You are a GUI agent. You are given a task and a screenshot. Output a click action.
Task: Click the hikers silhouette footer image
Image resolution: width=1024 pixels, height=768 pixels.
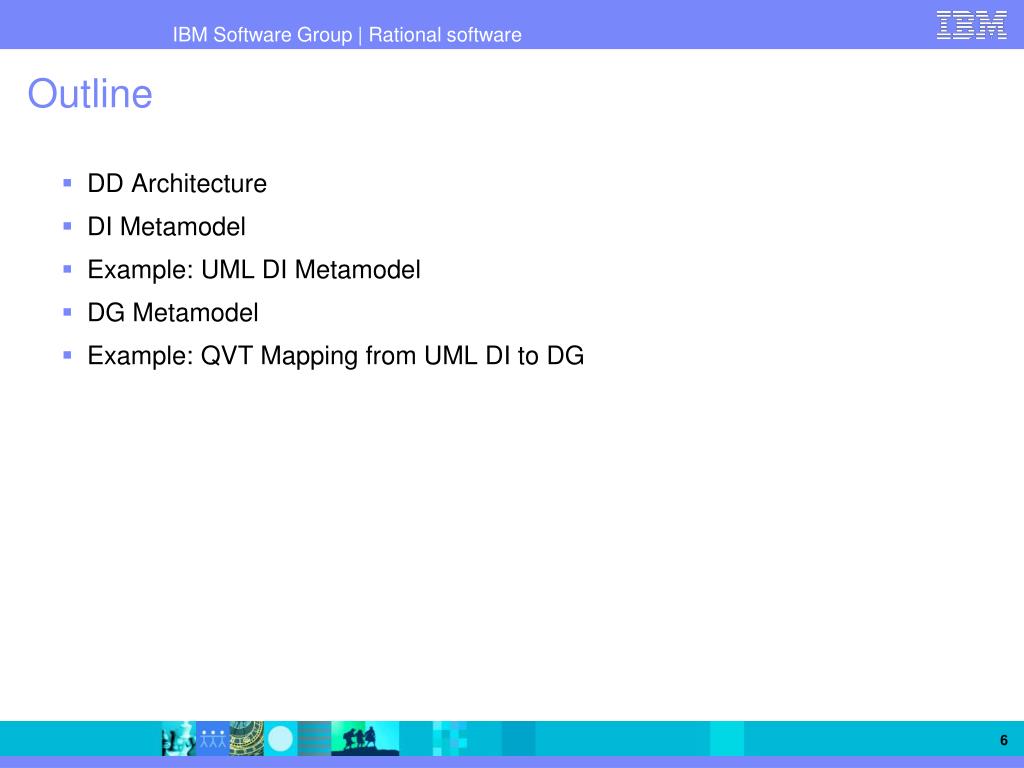365,739
